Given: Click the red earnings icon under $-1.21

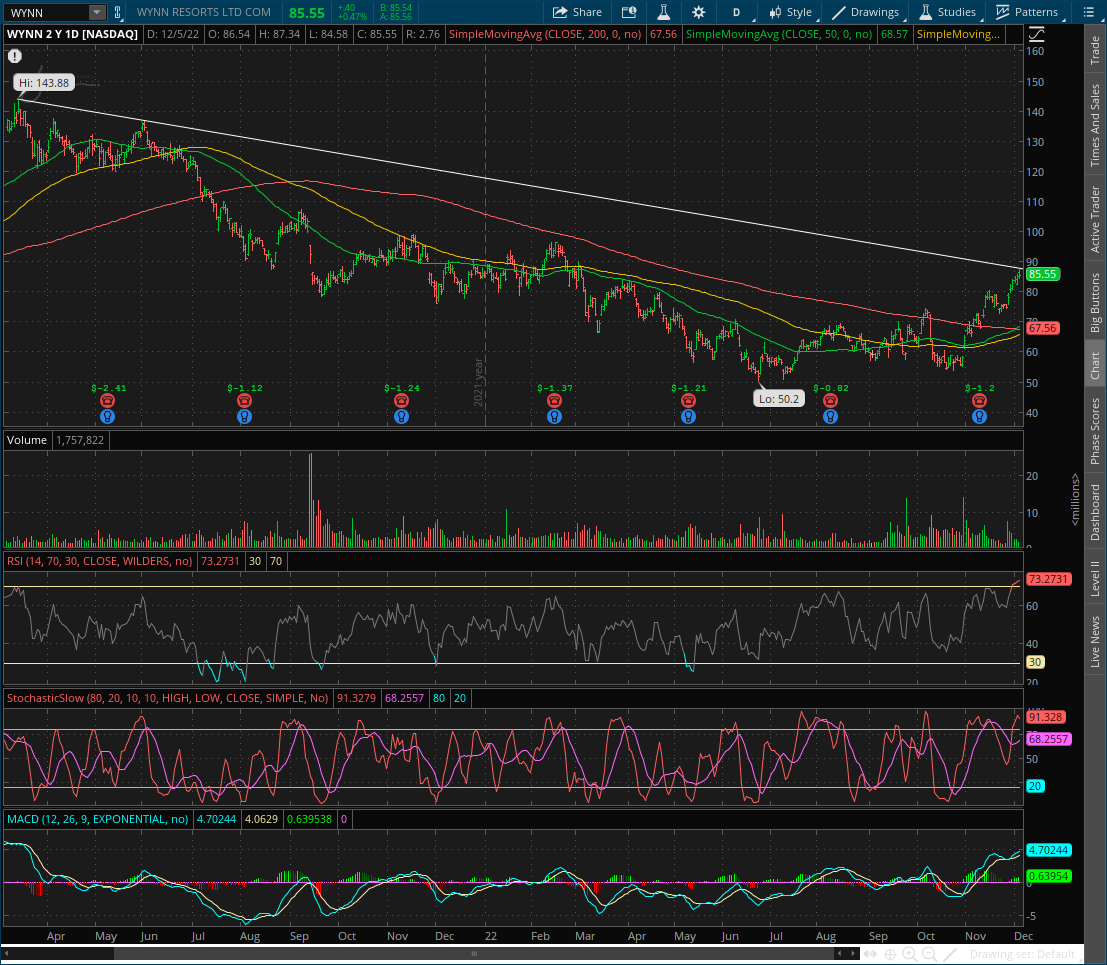Looking at the screenshot, I should (688, 401).
